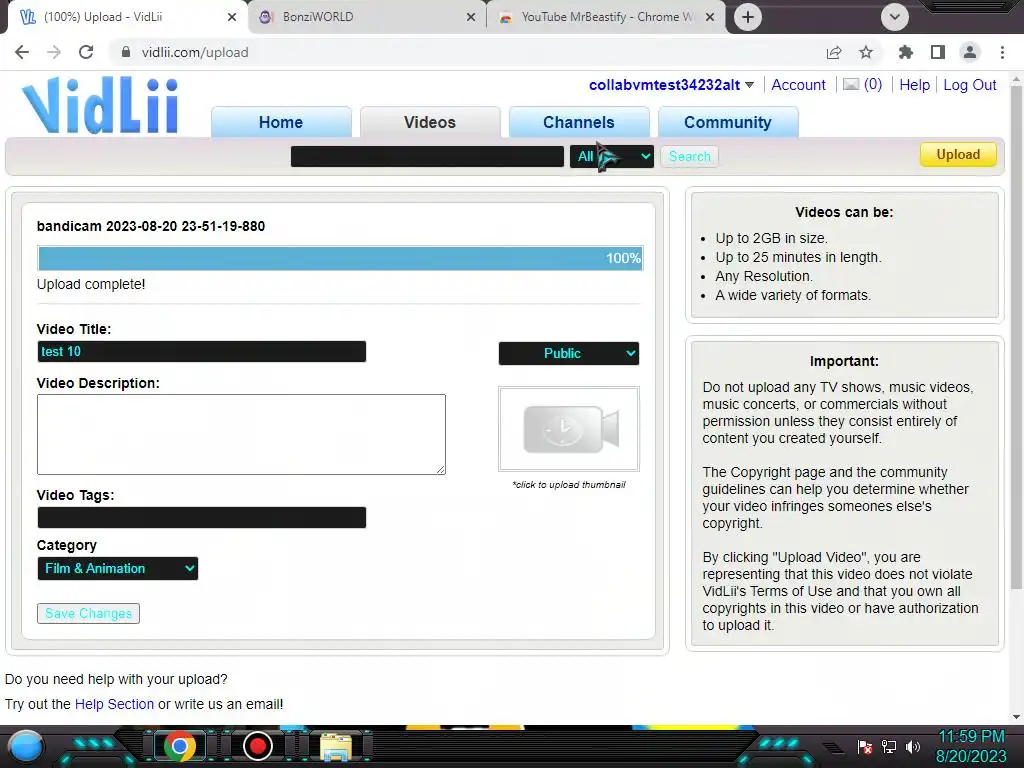Click the address bar URL vidlii.com/upload
The width and height of the screenshot is (1024, 768).
point(195,52)
